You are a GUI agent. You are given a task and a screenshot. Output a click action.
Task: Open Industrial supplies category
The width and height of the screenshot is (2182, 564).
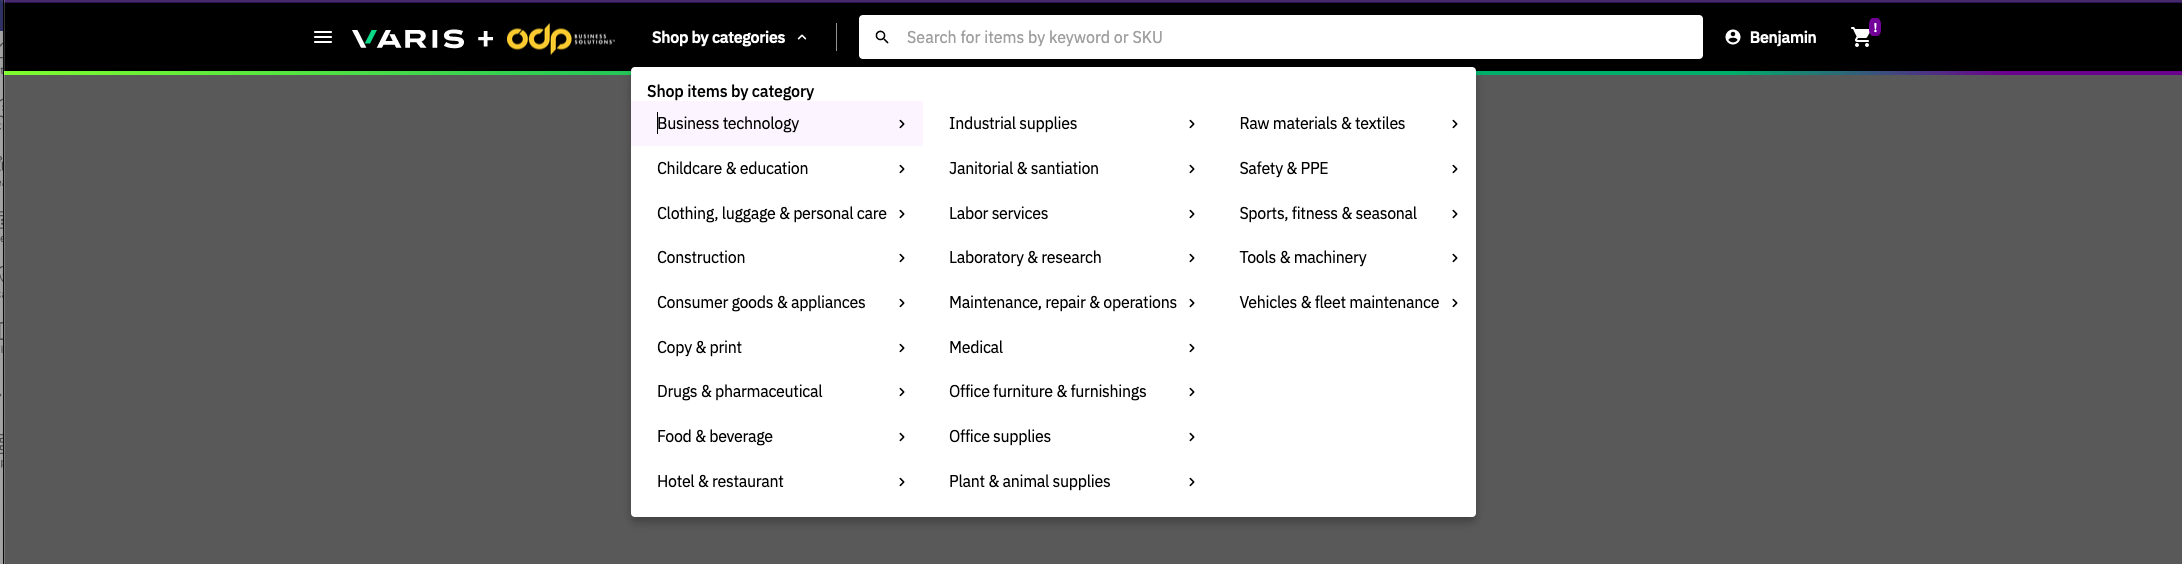pyautogui.click(x=1069, y=123)
